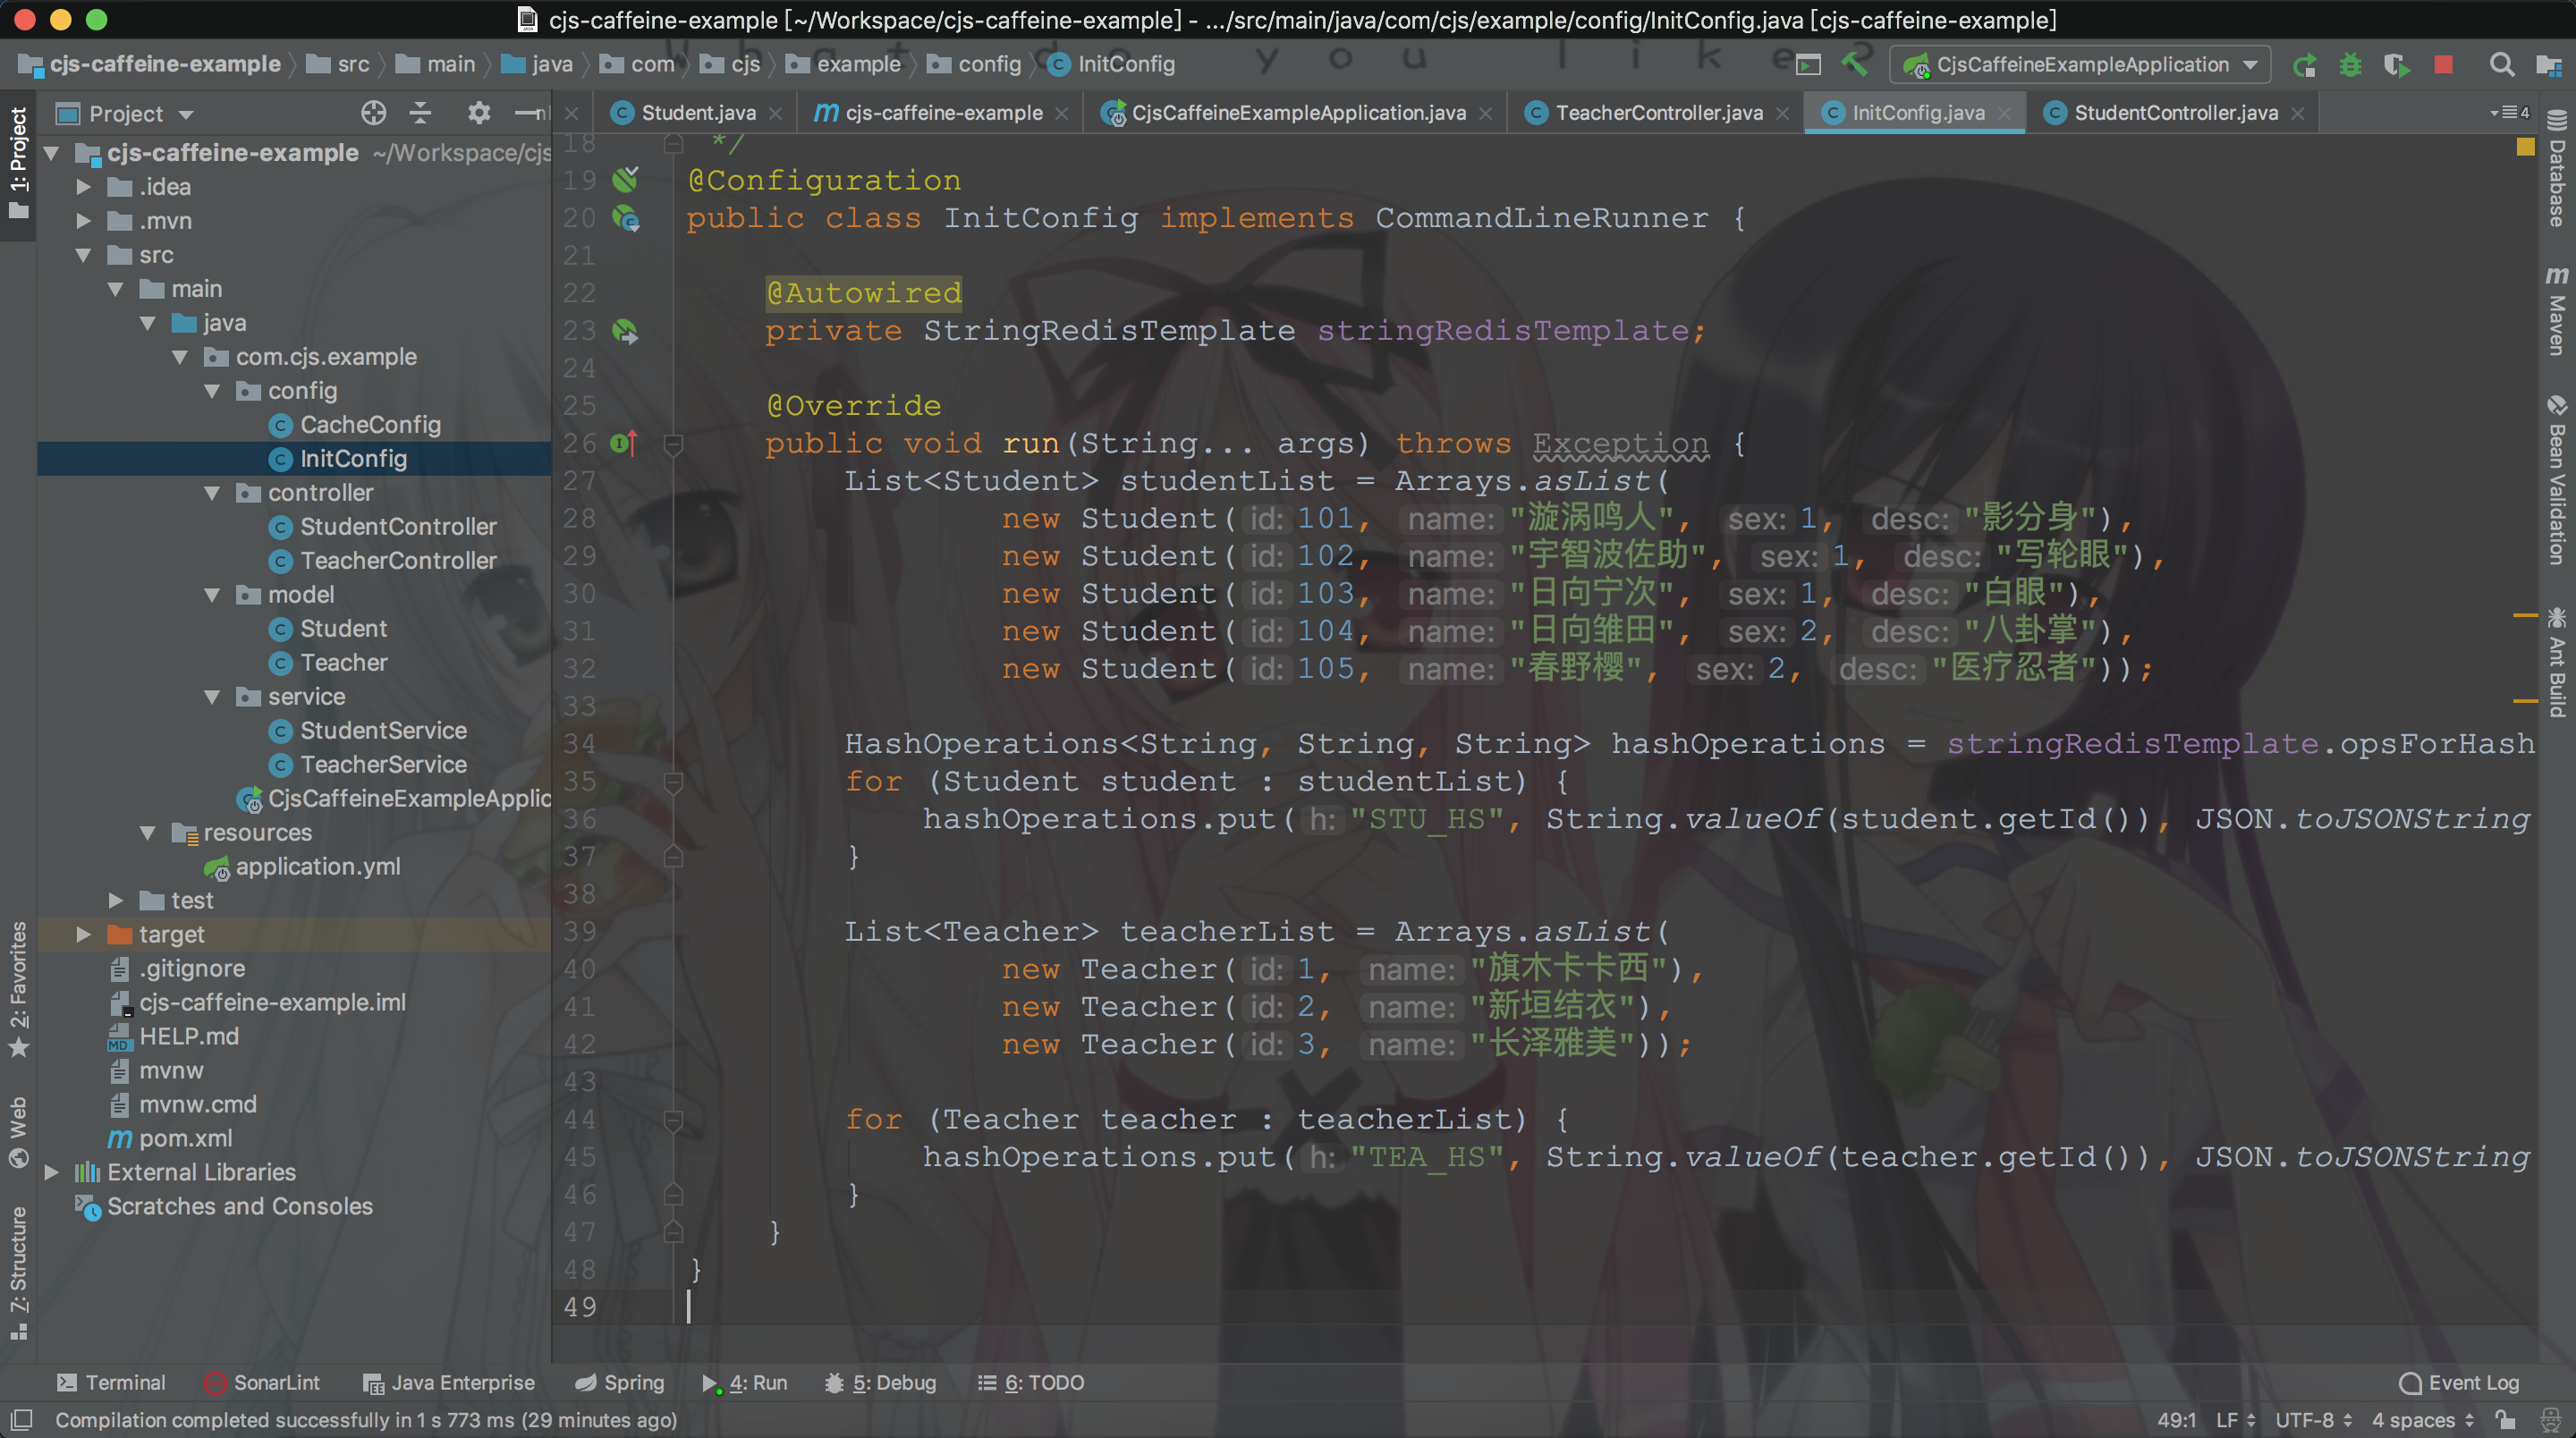The height and width of the screenshot is (1438, 2576).
Task: Expand the target folder
Action: coord(84,934)
